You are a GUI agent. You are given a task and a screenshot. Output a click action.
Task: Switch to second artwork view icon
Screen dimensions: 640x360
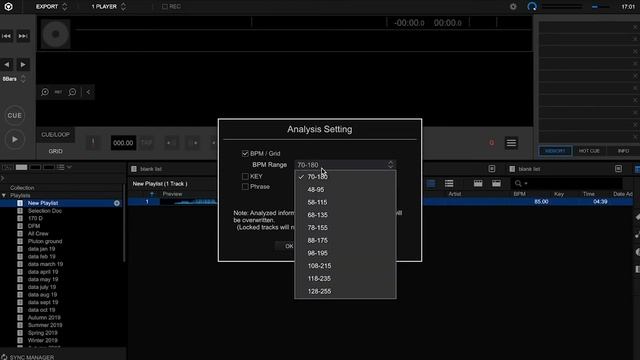(x=496, y=183)
